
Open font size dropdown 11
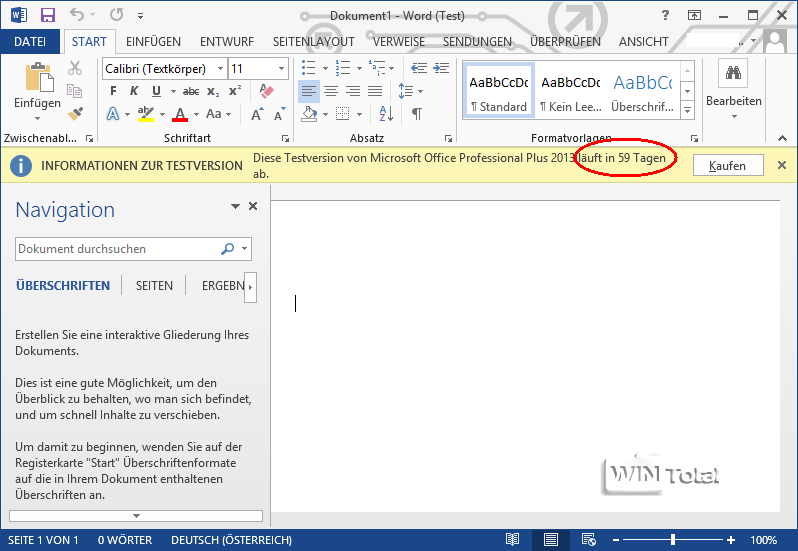(x=281, y=69)
